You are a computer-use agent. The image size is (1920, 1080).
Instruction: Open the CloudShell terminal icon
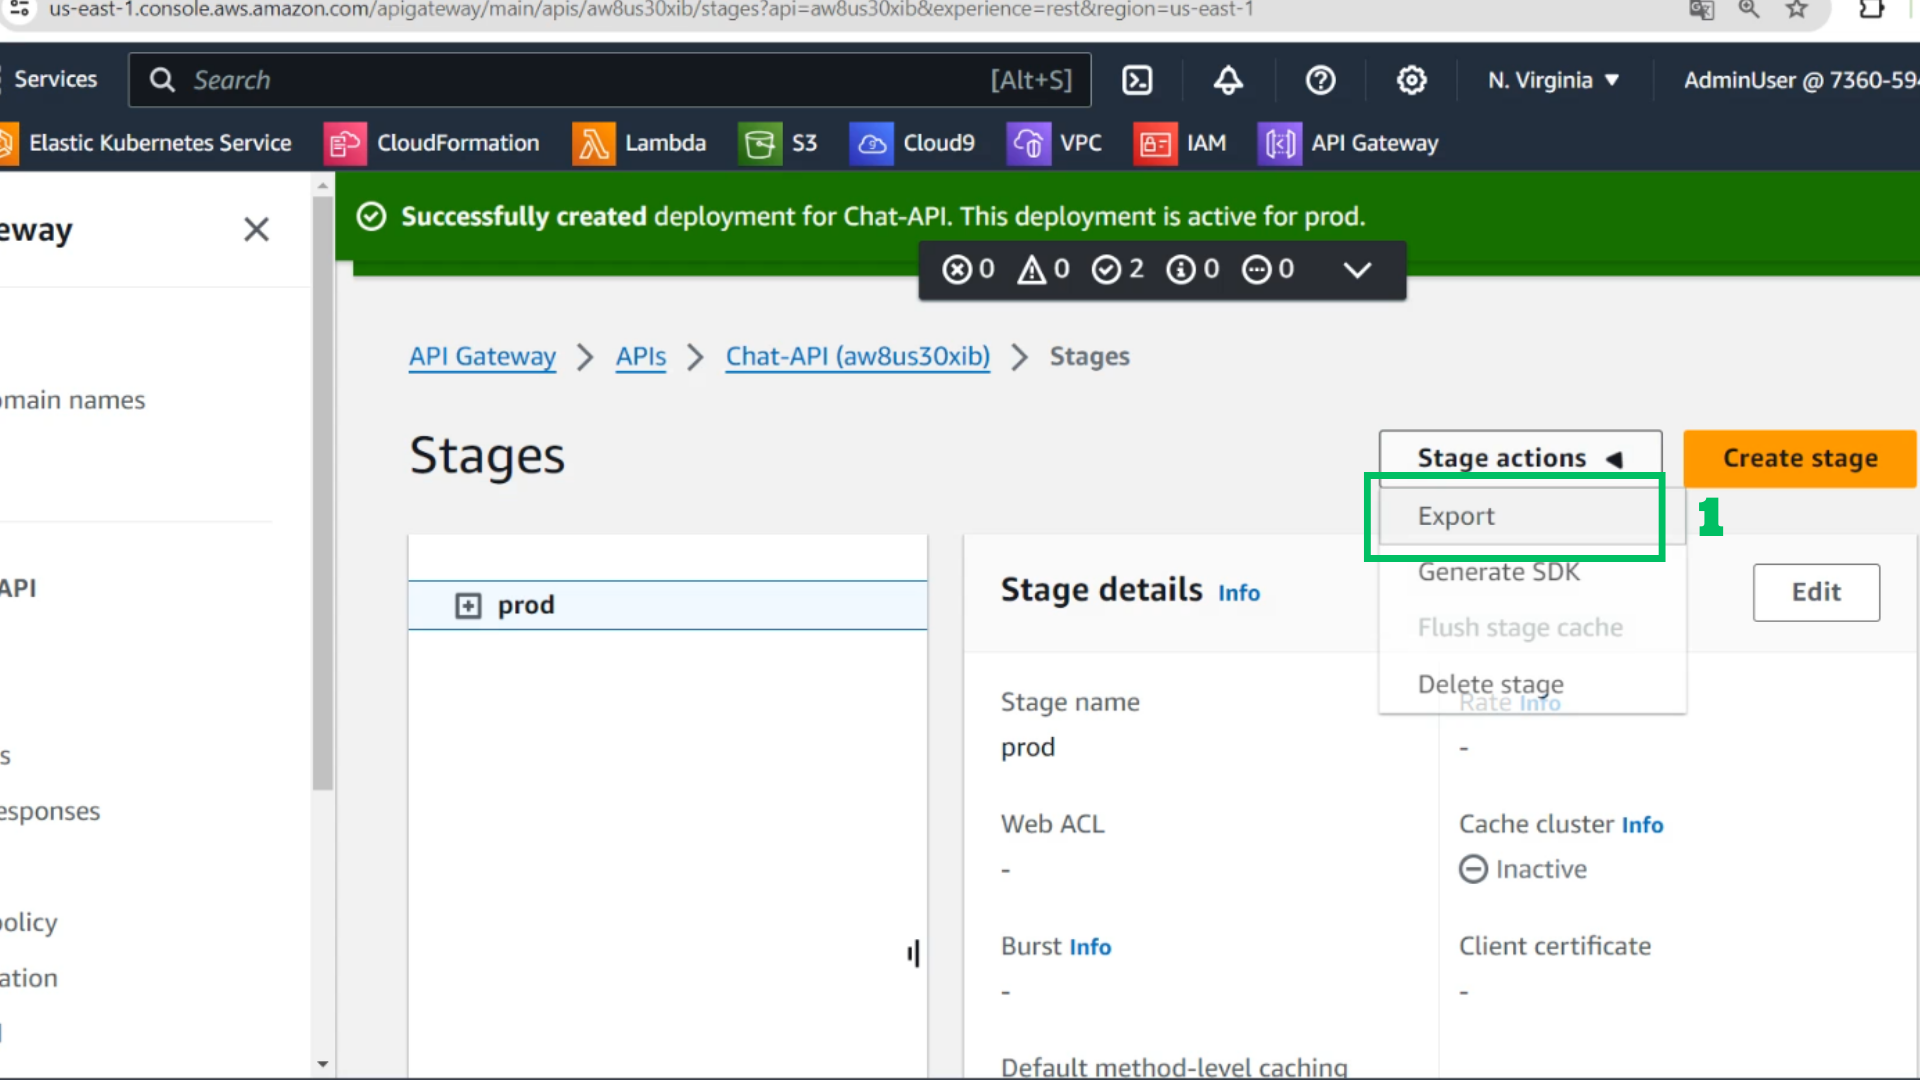[1137, 80]
